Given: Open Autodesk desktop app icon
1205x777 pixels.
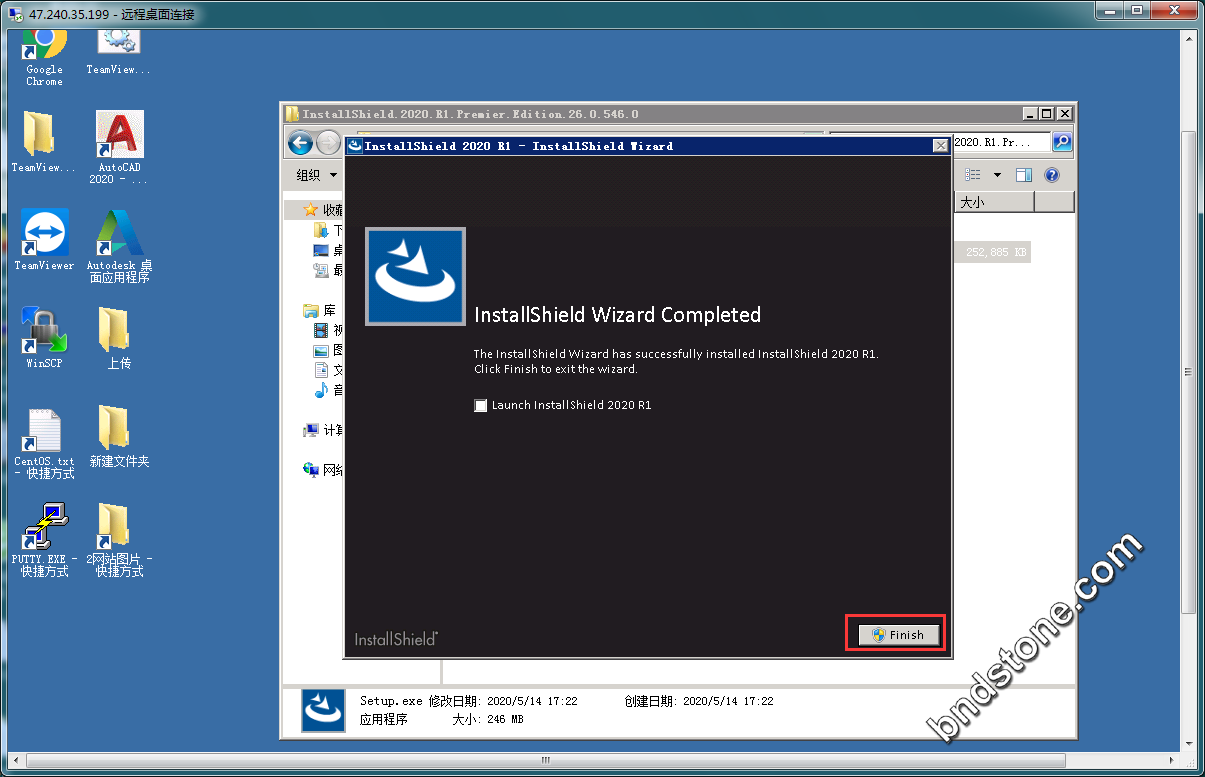Looking at the screenshot, I should tap(119, 234).
